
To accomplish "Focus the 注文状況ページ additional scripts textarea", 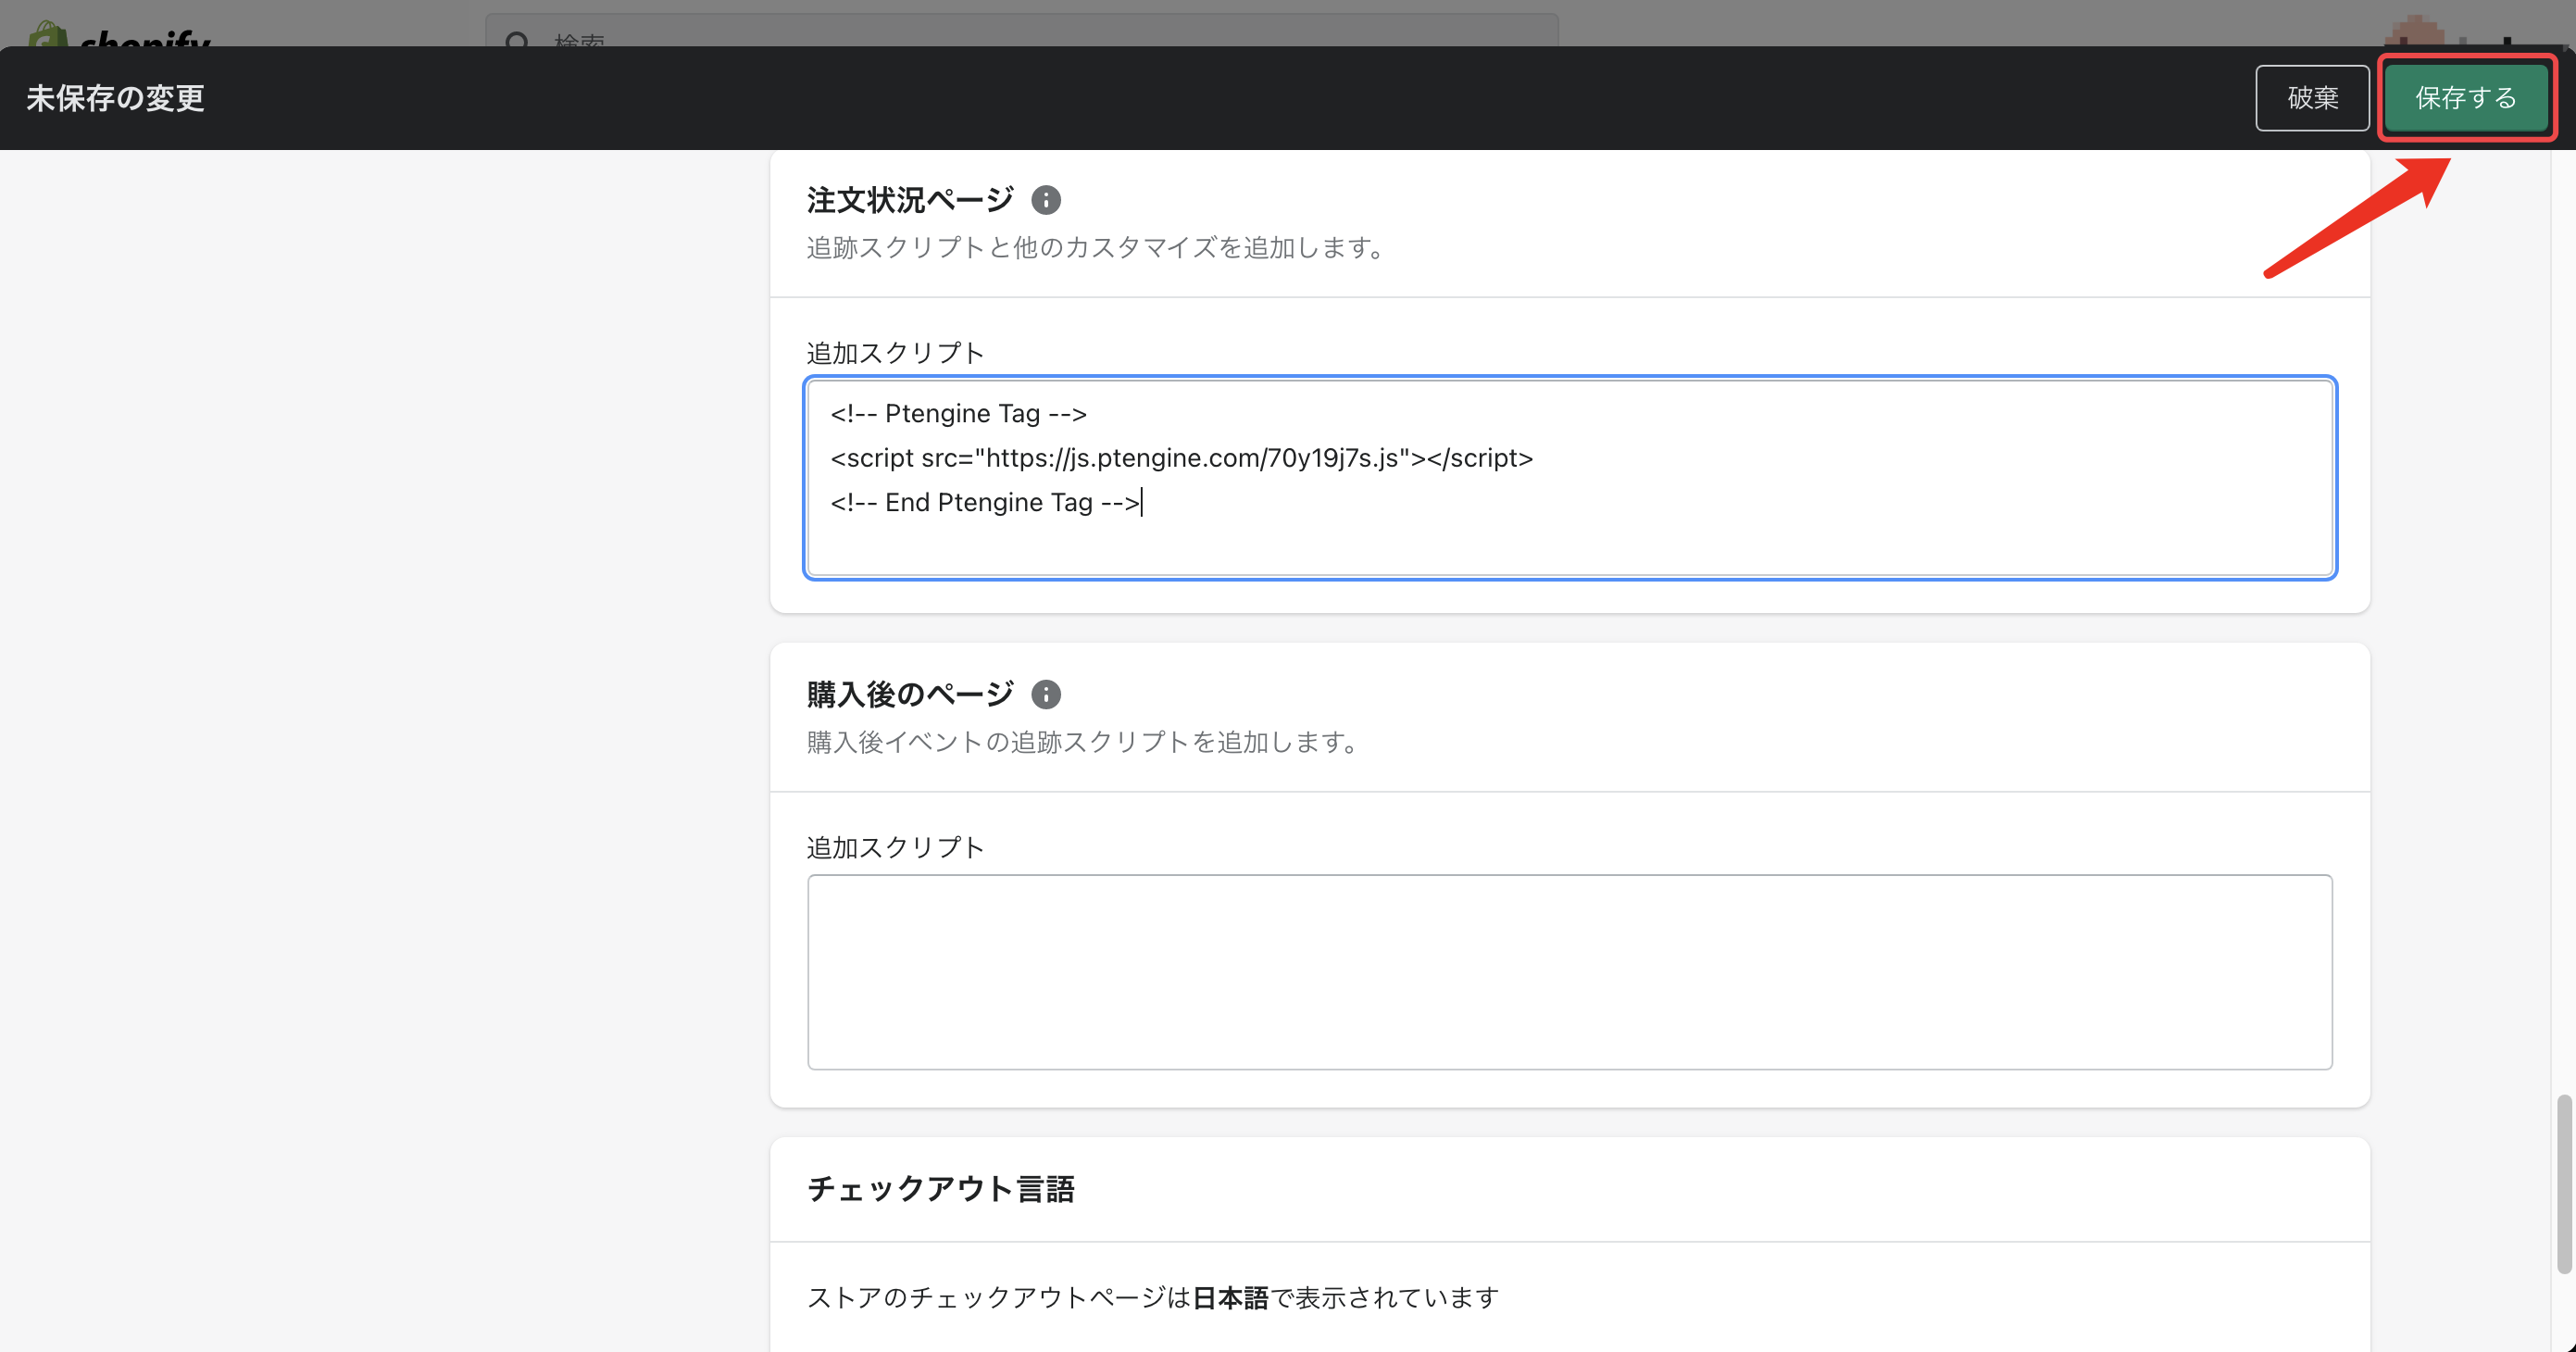I will [1570, 477].
